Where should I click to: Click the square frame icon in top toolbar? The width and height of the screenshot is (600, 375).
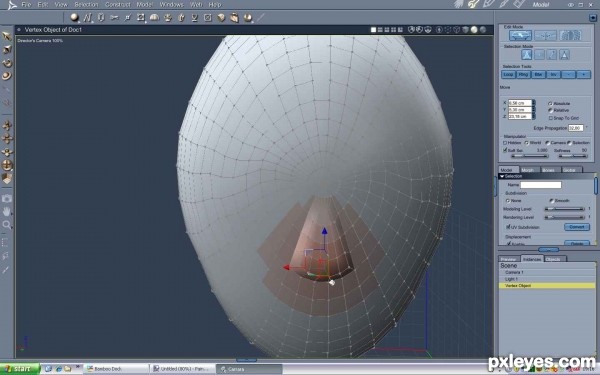[208, 18]
